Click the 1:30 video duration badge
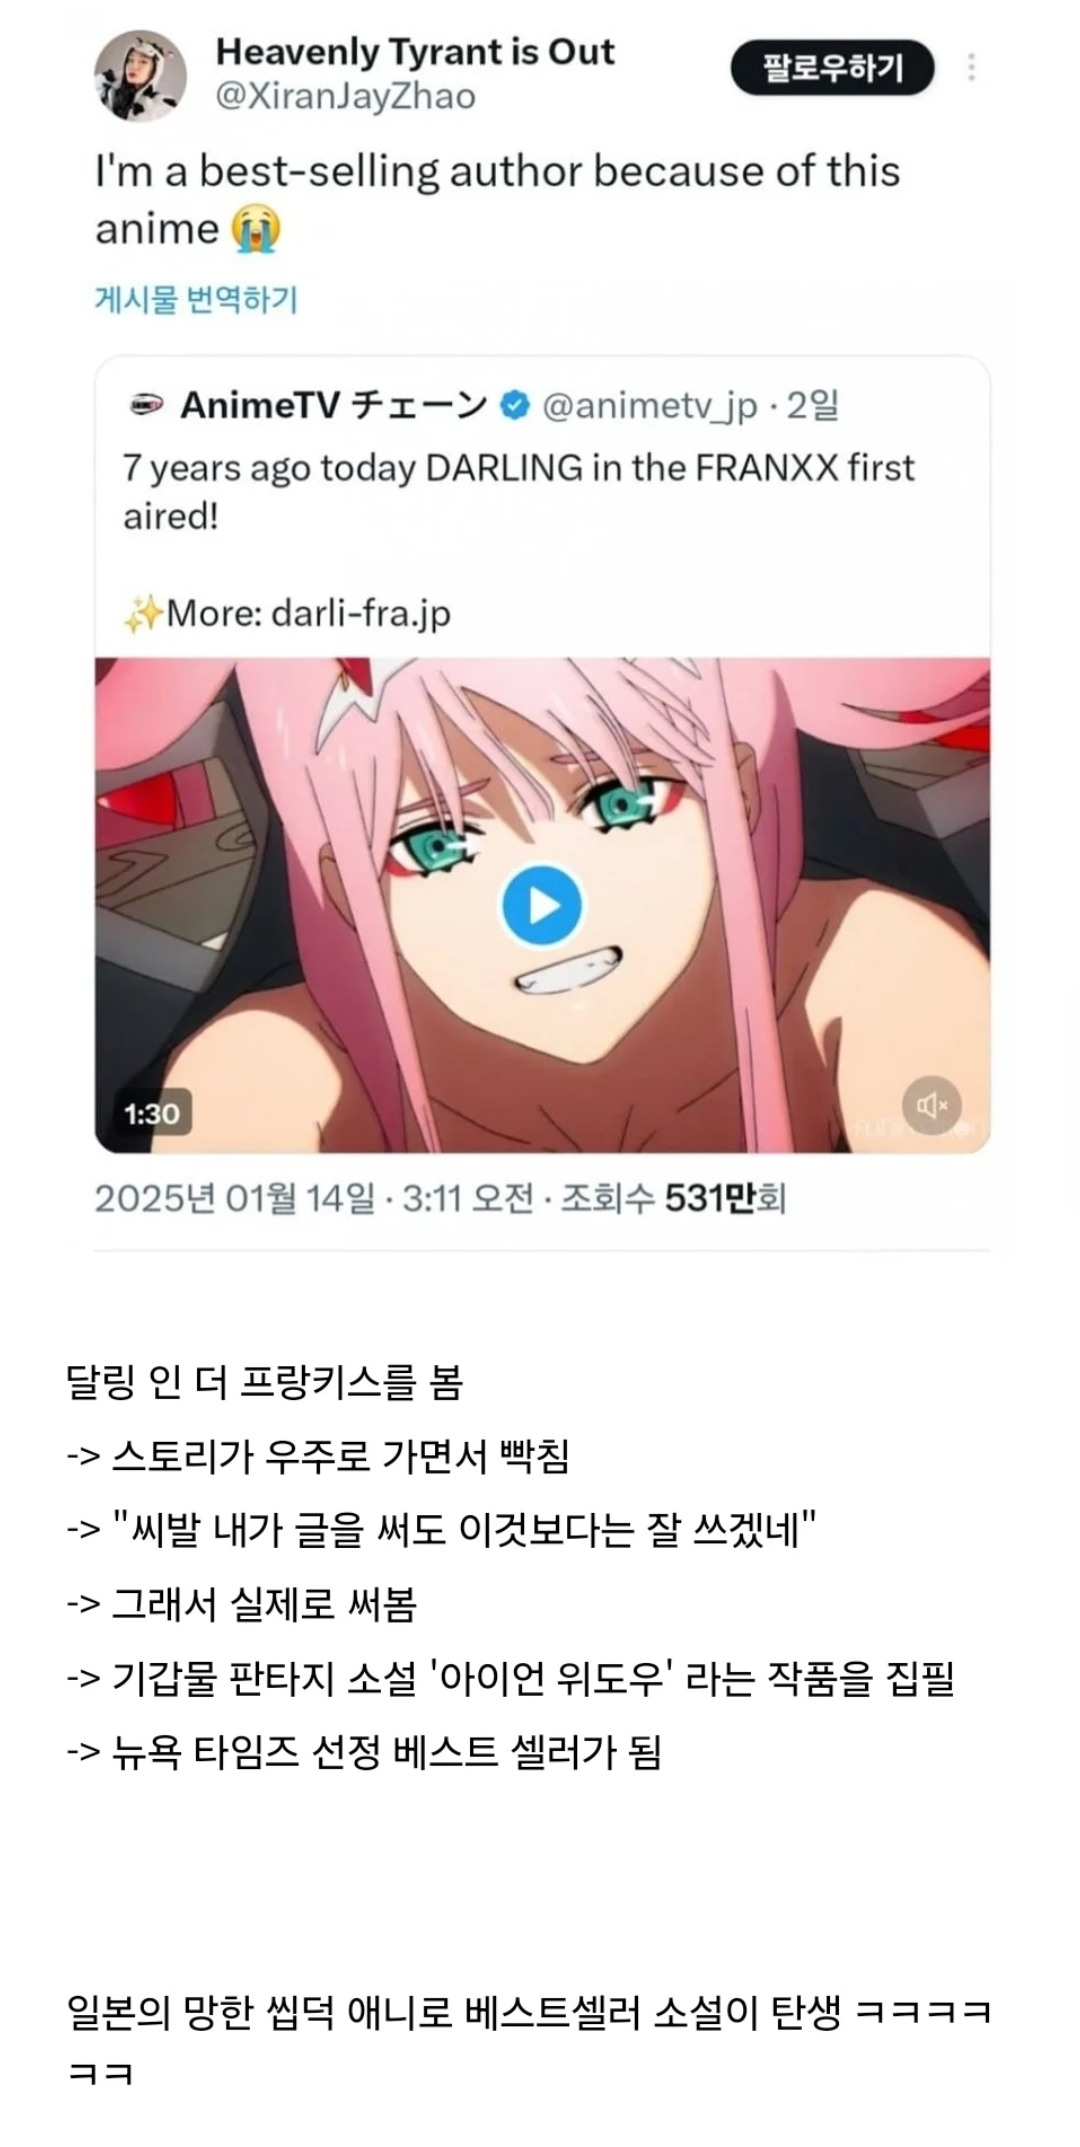The height and width of the screenshot is (2147, 1080). (x=151, y=1113)
